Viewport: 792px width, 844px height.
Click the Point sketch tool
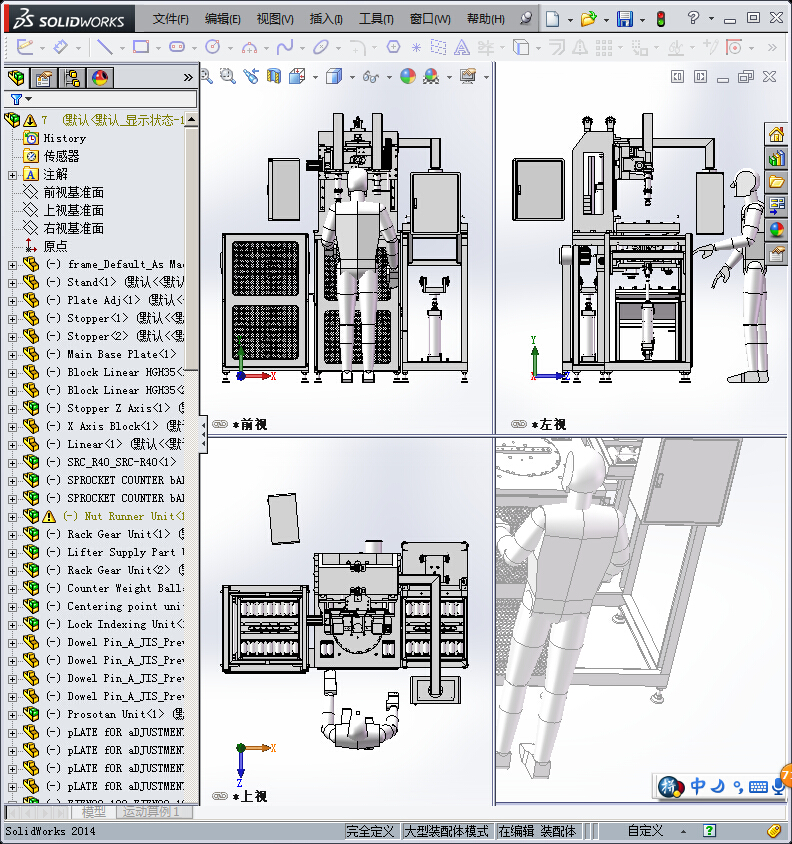[416, 48]
